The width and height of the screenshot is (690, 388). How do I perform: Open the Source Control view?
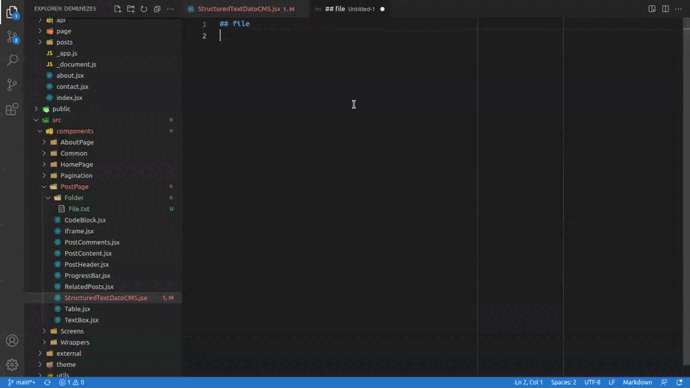(x=12, y=37)
